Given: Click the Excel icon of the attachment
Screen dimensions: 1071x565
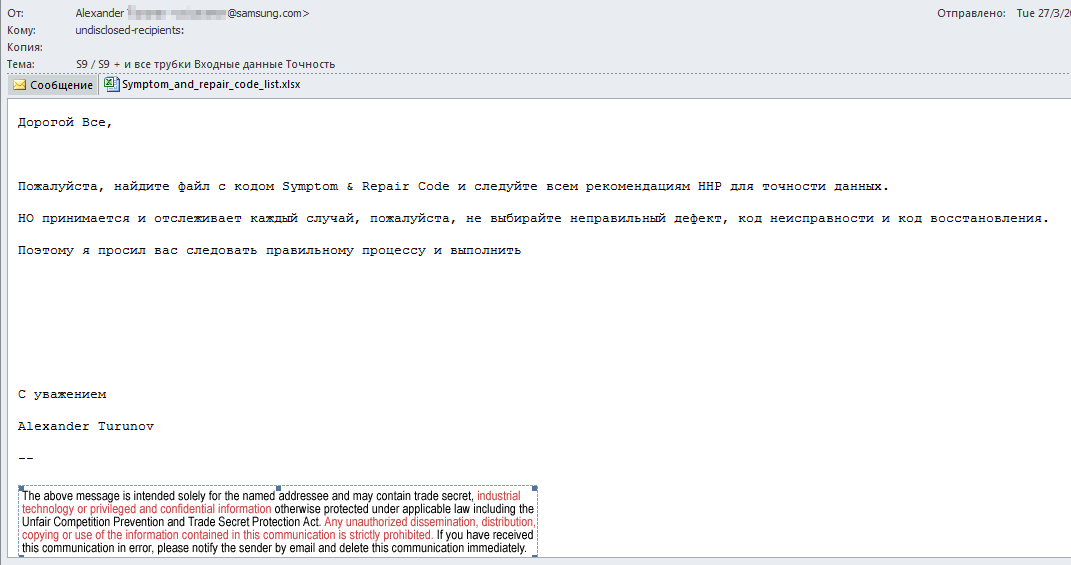Looking at the screenshot, I should pyautogui.click(x=110, y=84).
